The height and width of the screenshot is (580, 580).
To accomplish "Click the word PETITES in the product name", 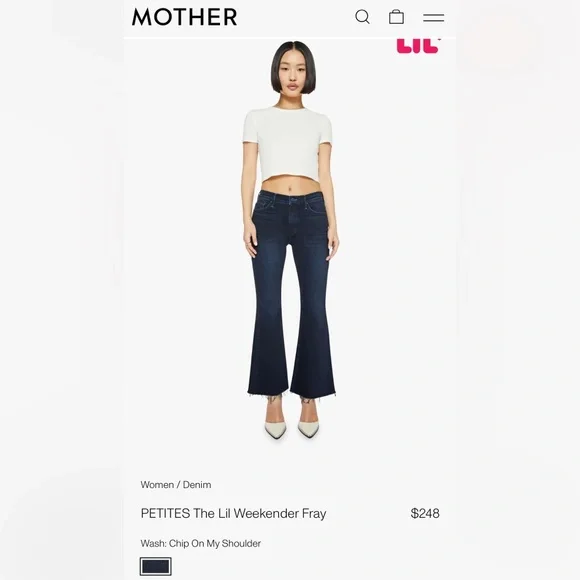I will (x=165, y=513).
